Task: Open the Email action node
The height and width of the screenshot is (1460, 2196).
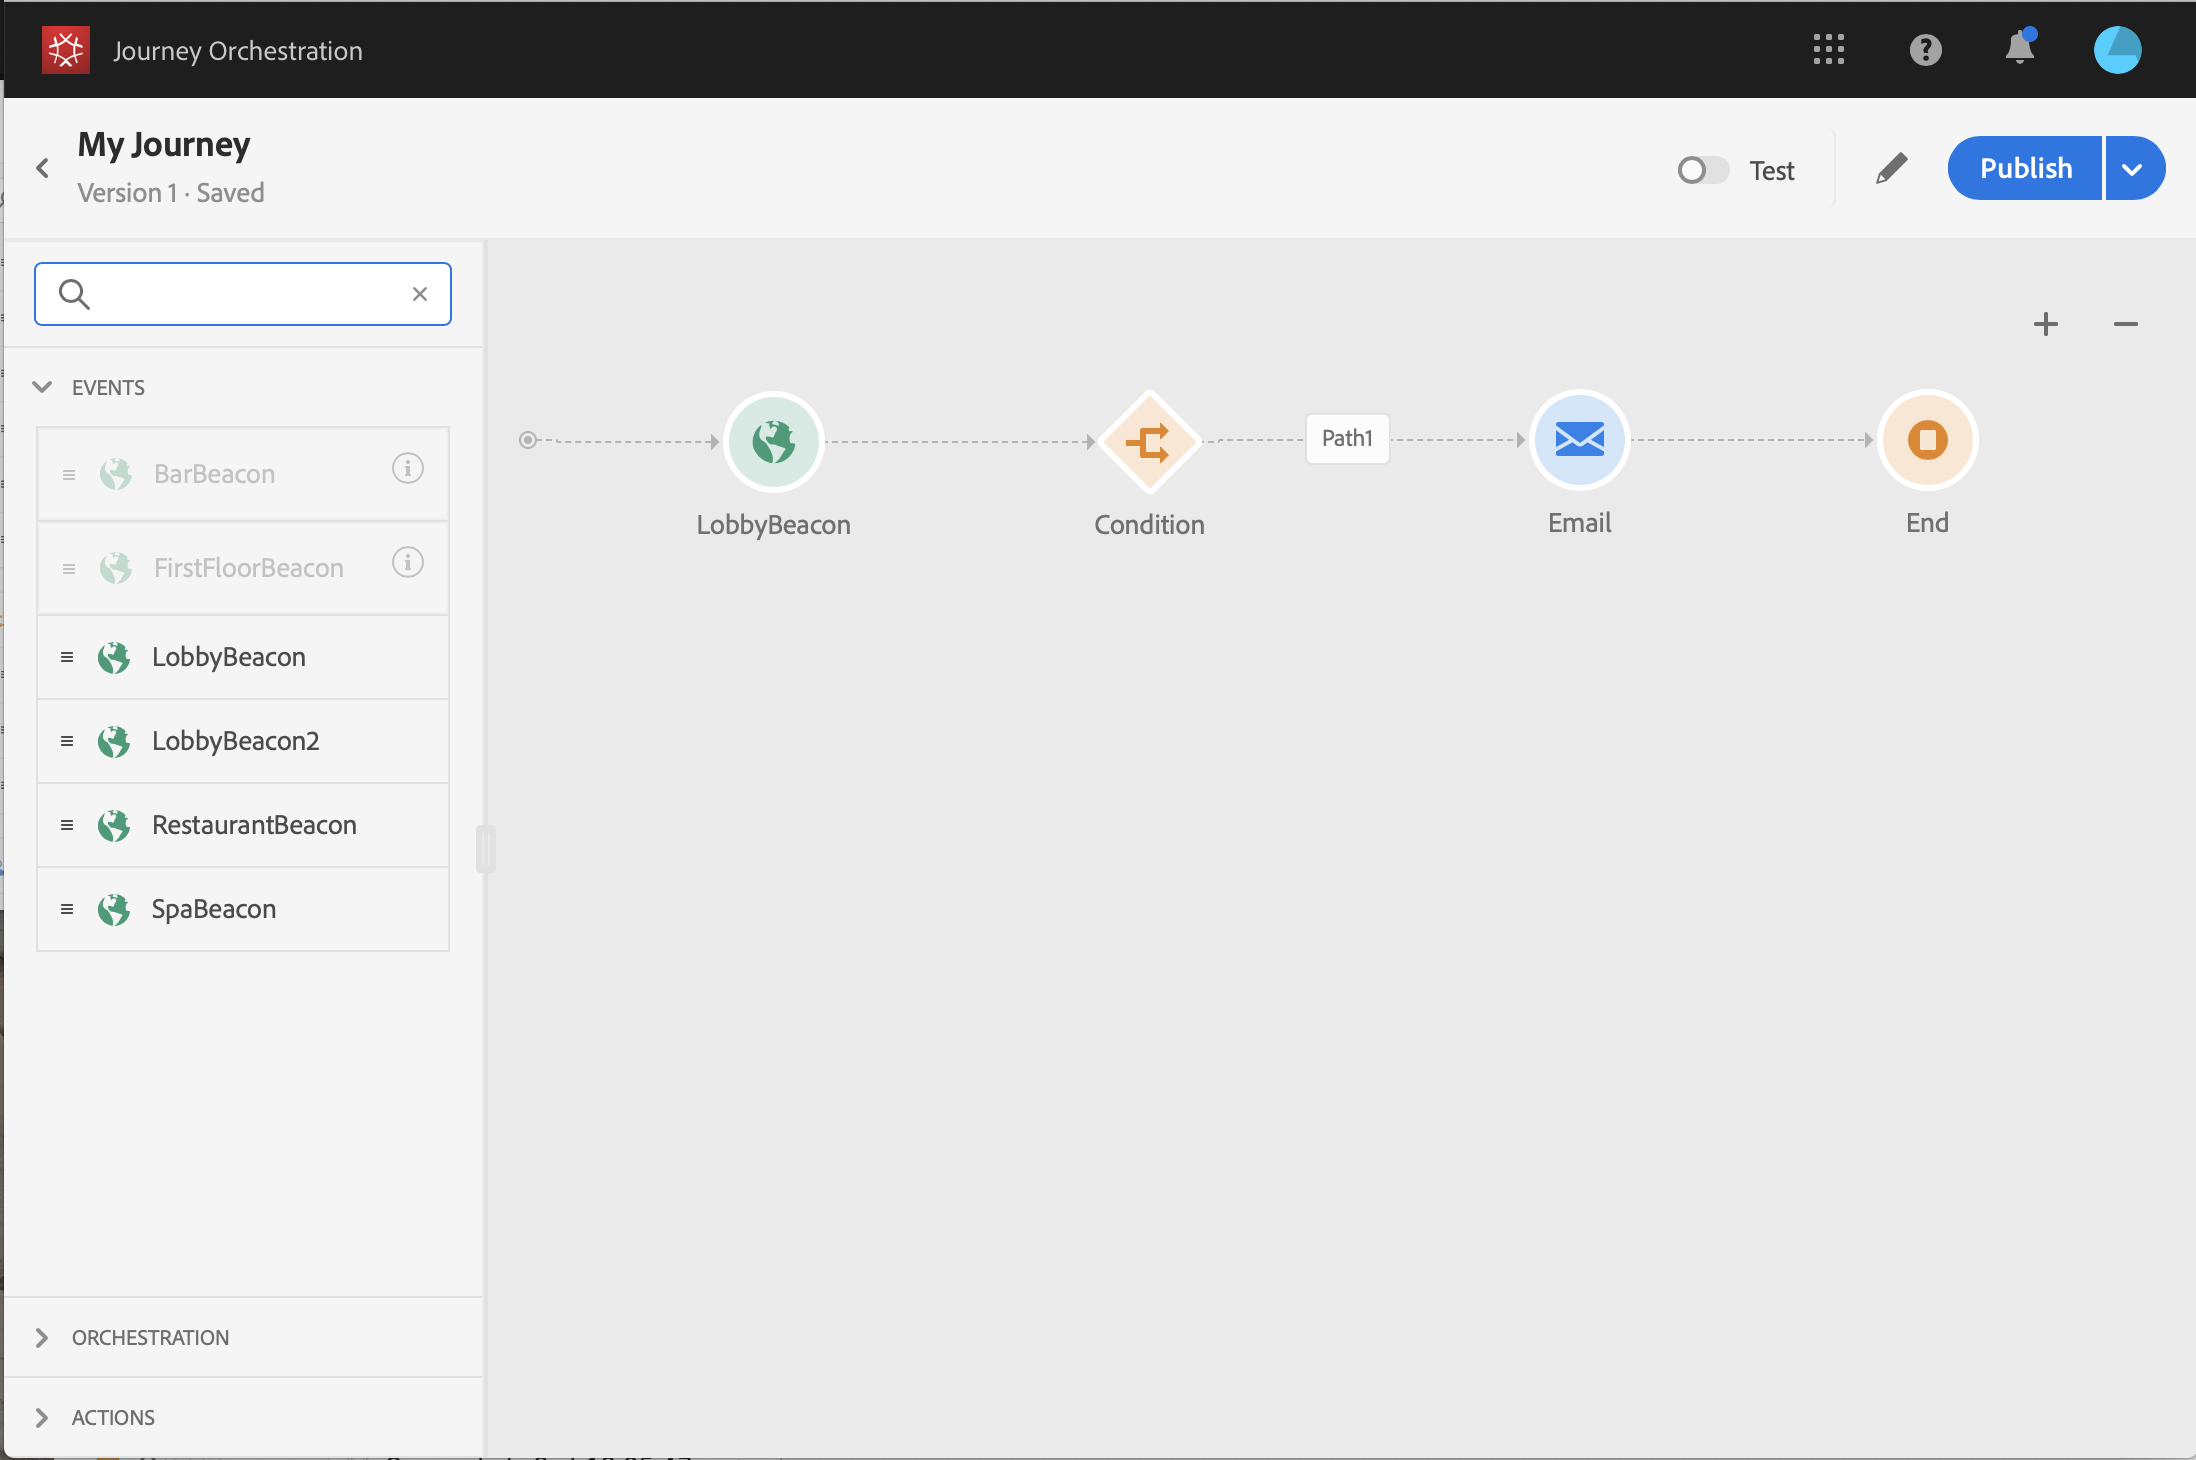Action: (1579, 439)
